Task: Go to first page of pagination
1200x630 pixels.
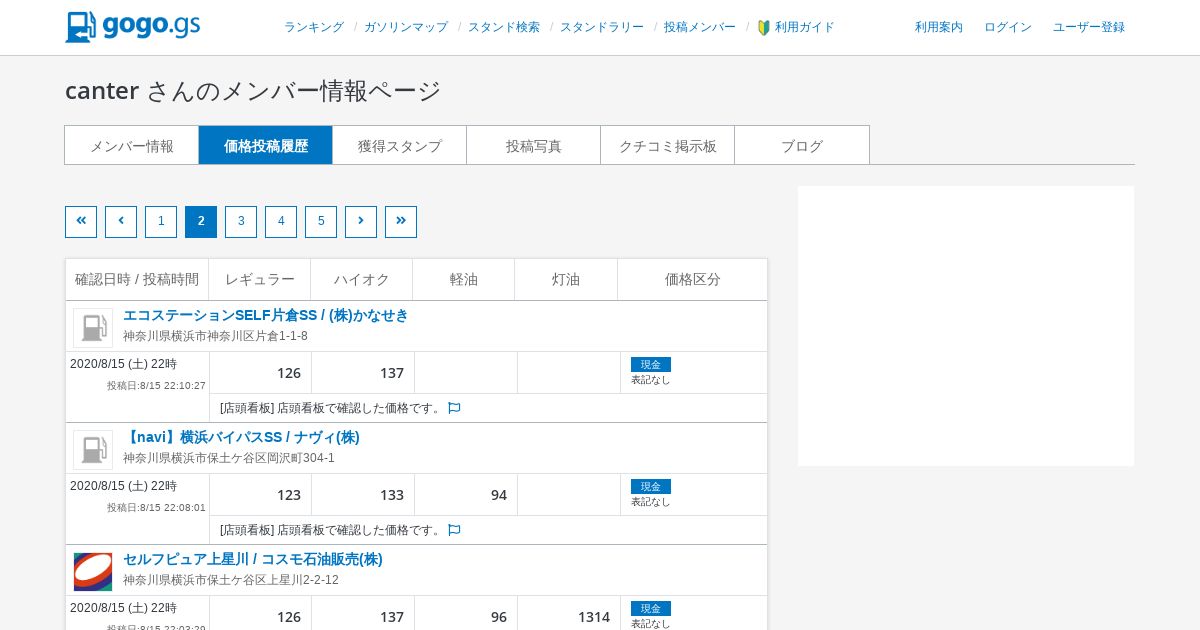Action: pos(81,222)
